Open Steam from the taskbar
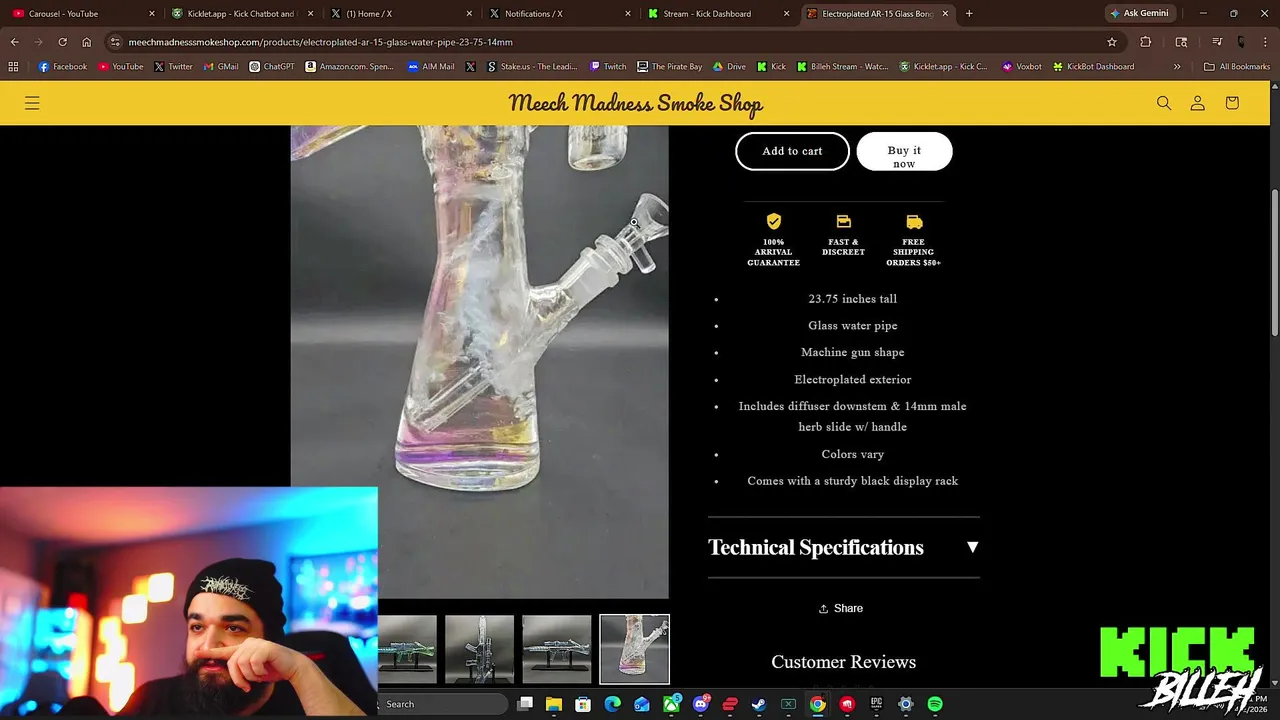1280x720 pixels. point(759,704)
